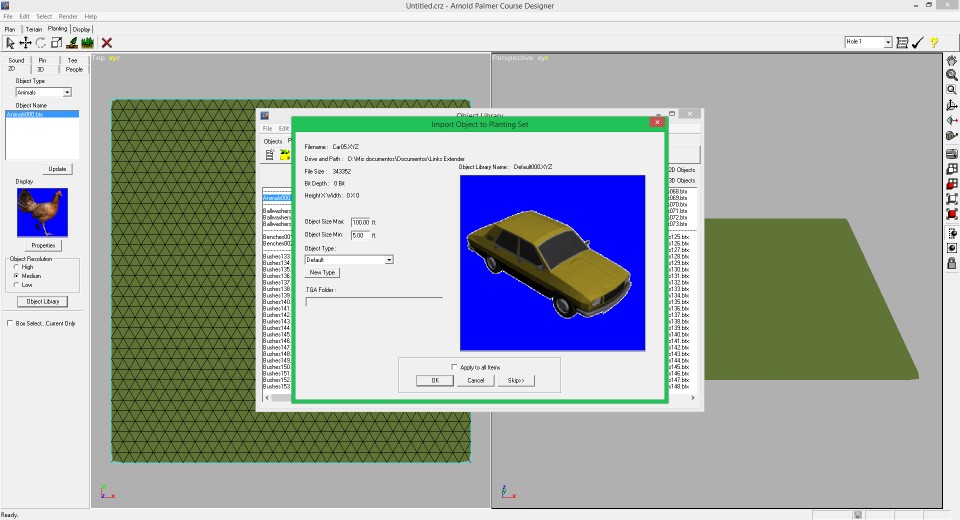Open the Animals object type dropdown

pos(67,92)
